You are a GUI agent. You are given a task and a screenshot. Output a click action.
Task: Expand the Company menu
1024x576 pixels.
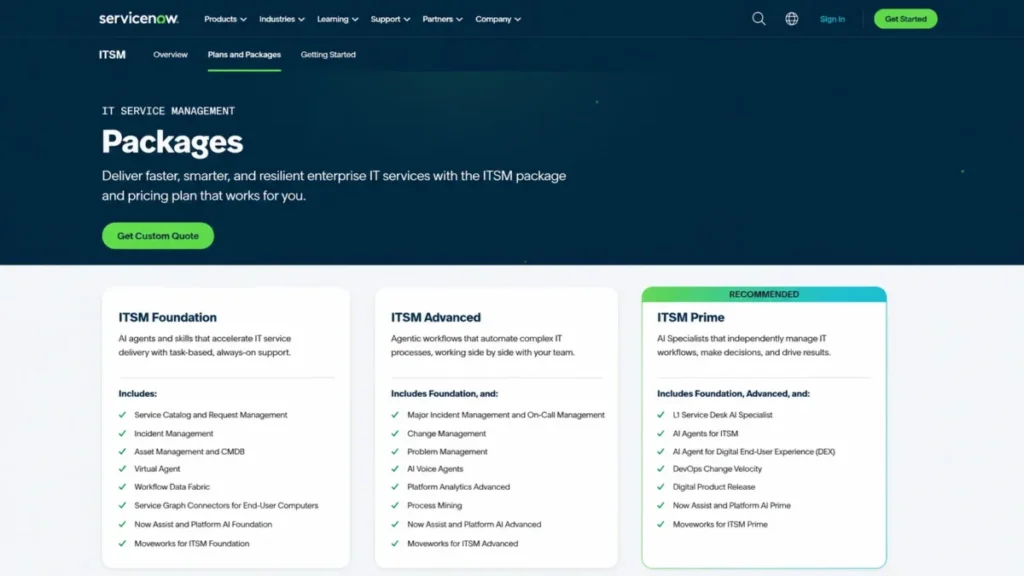click(x=498, y=19)
